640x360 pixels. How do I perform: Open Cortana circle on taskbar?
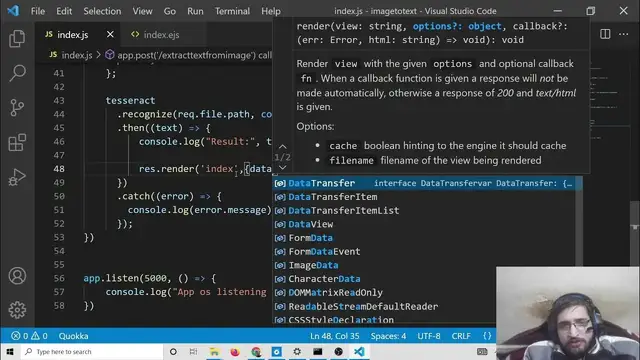point(173,352)
